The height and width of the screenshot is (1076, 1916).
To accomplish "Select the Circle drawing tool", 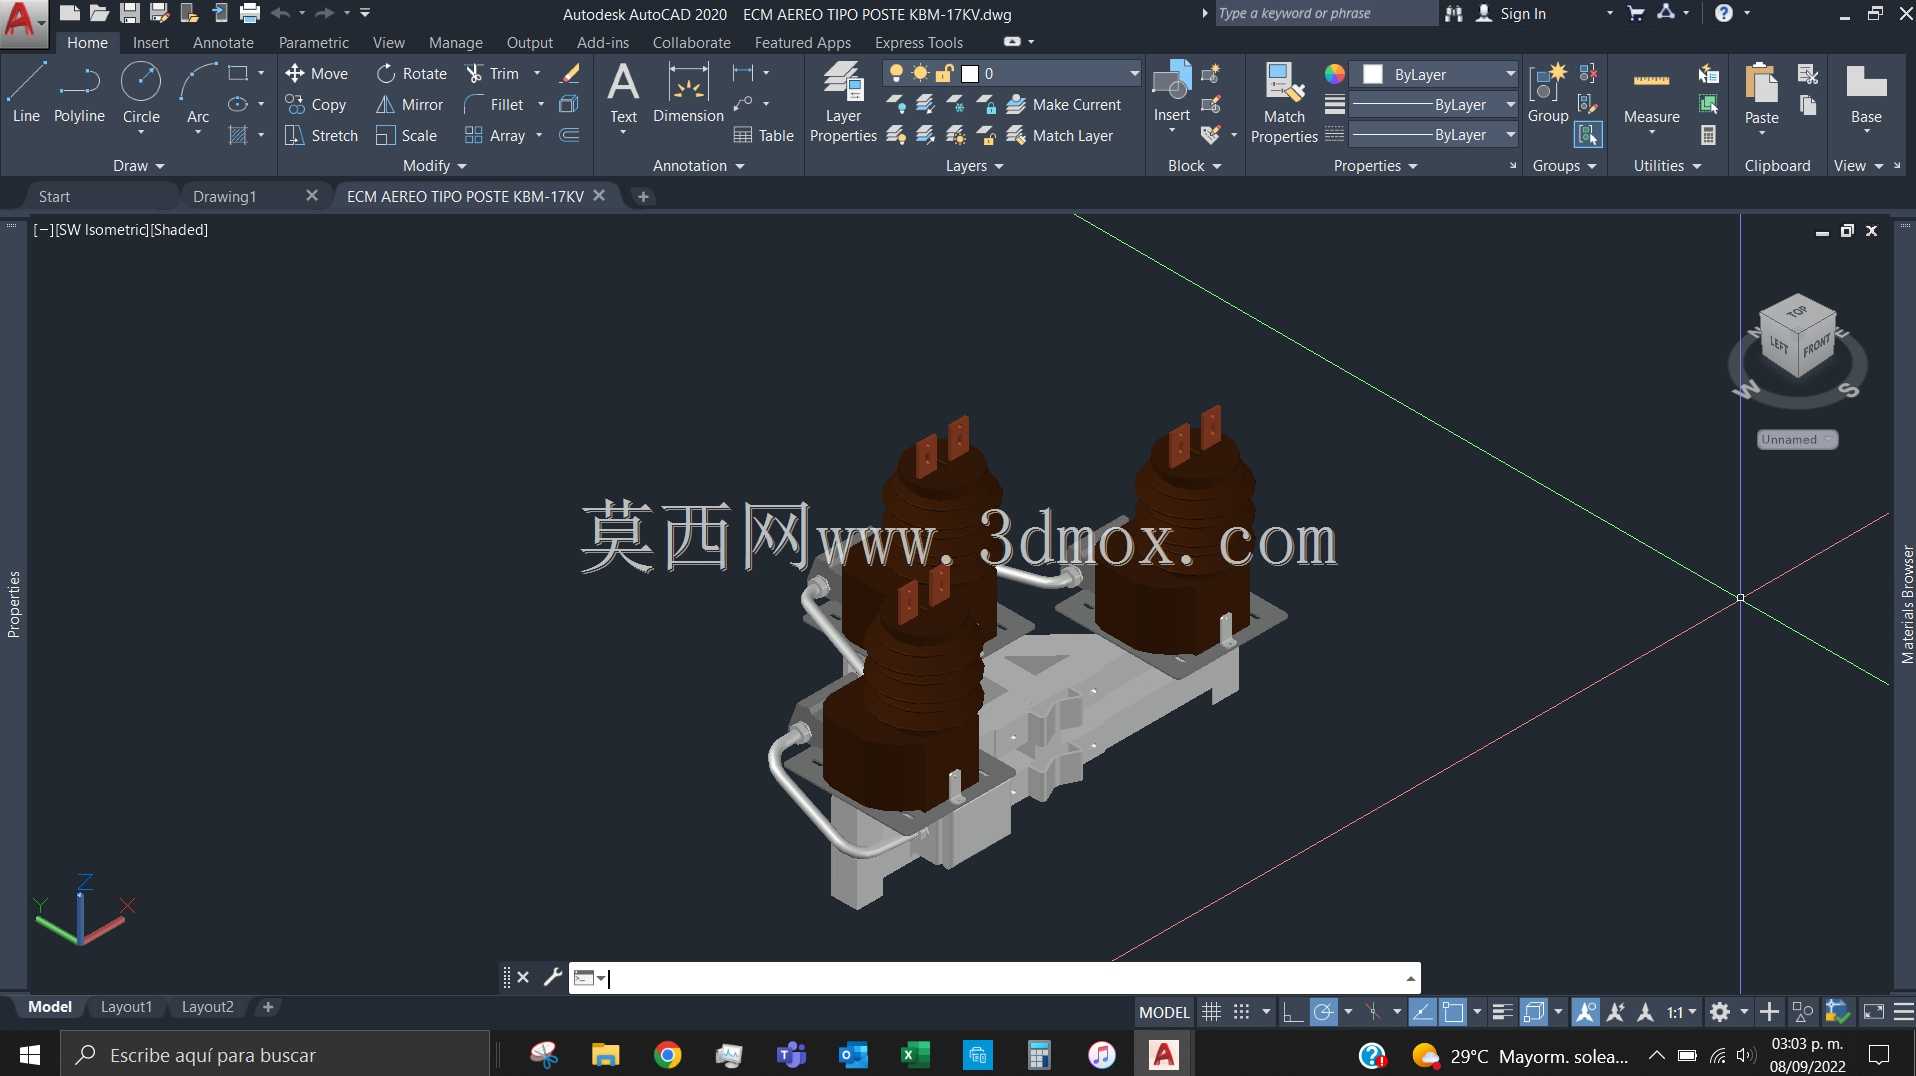I will coord(141,93).
